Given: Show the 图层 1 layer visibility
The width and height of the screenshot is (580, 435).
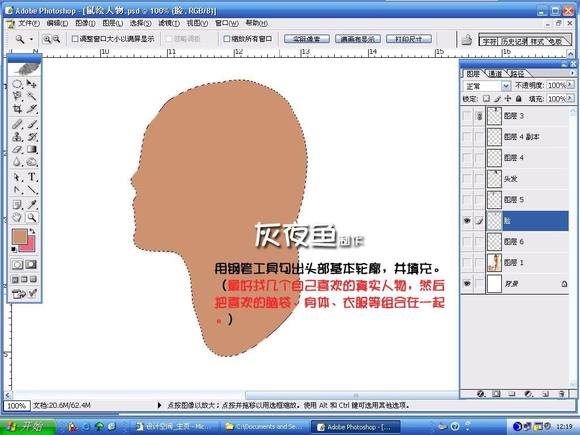Looking at the screenshot, I should (x=467, y=263).
